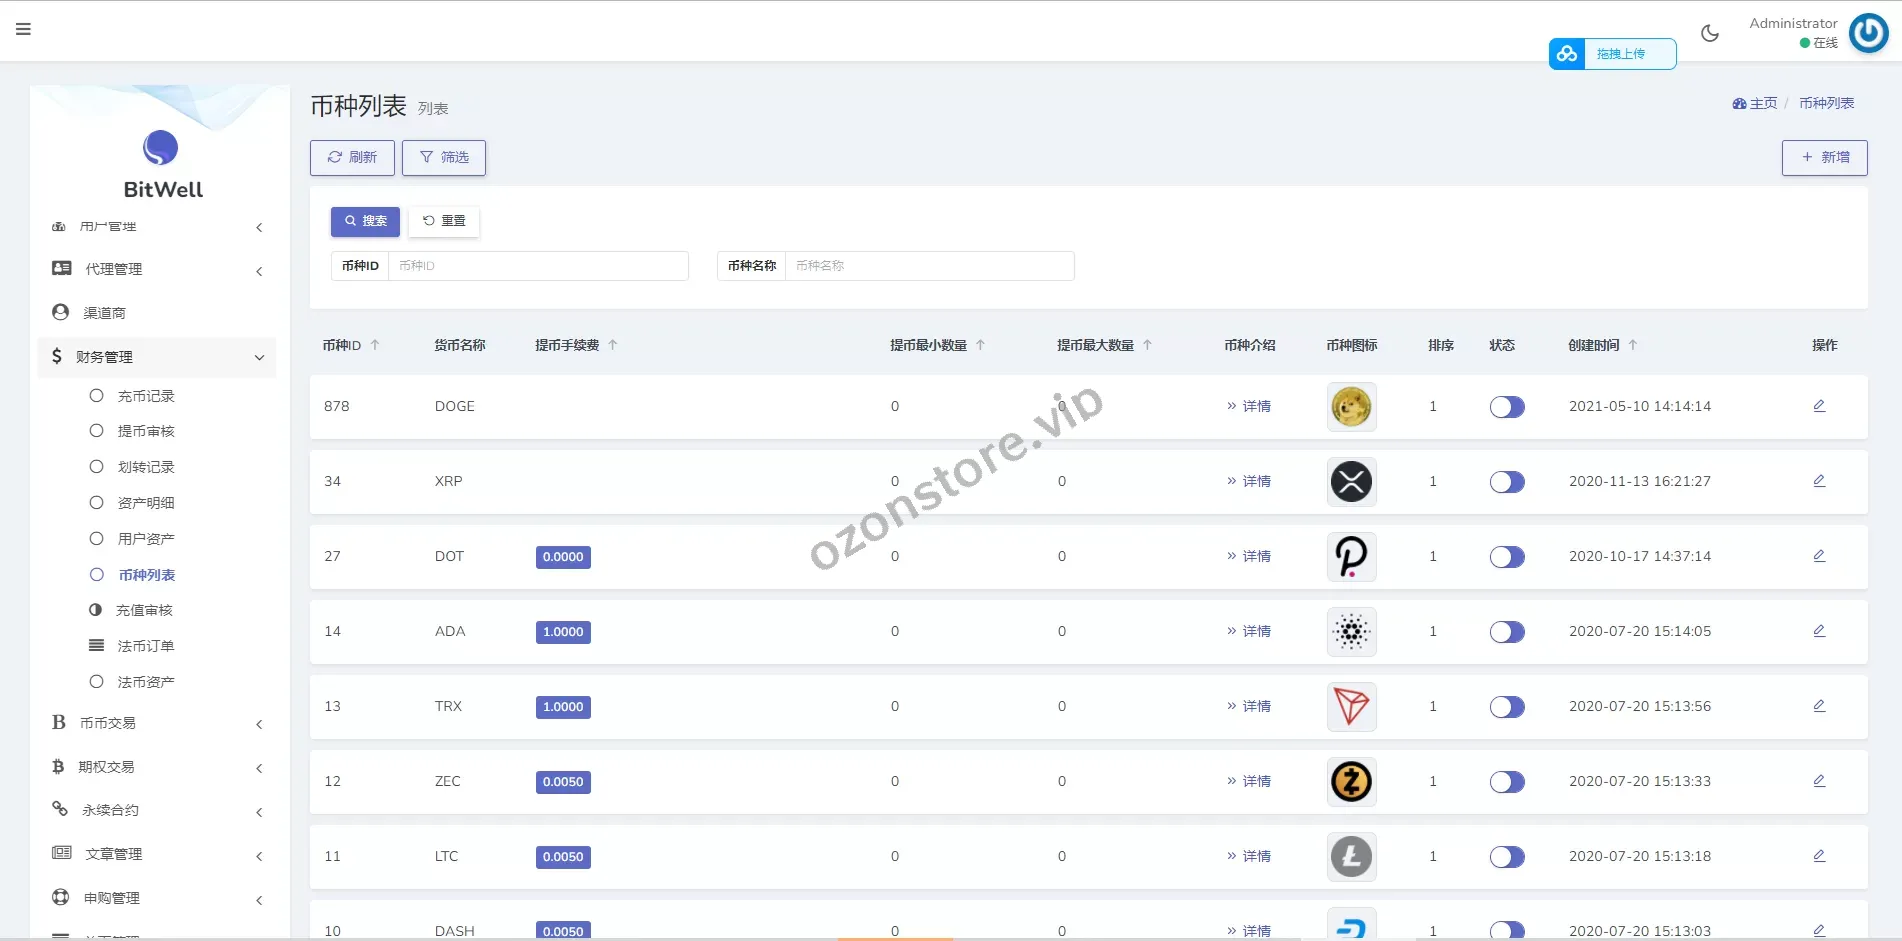Sort by 币种ID column arrow

tap(375, 345)
